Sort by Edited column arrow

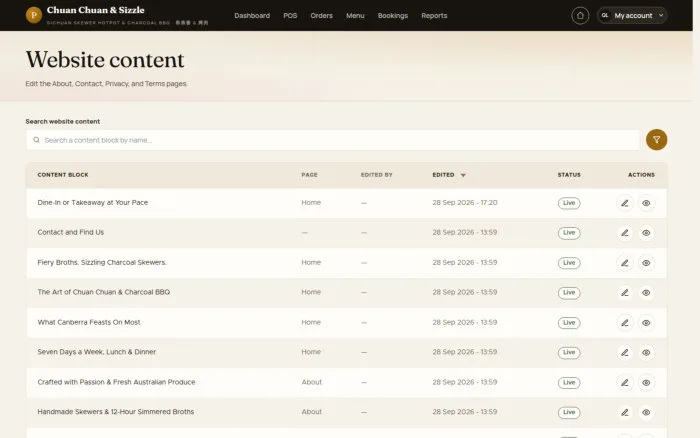[x=463, y=175]
